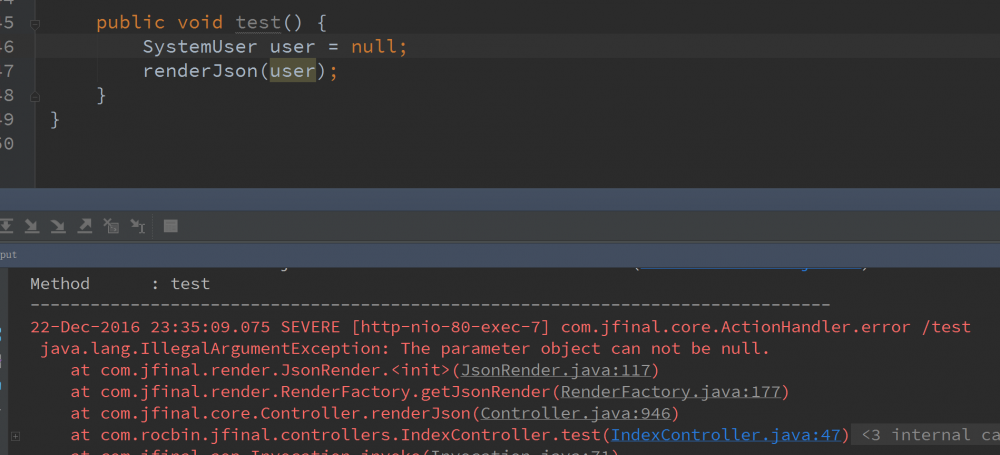The height and width of the screenshot is (455, 1000).
Task: Click the Evaluate Expression calculator icon
Action: pos(171,226)
